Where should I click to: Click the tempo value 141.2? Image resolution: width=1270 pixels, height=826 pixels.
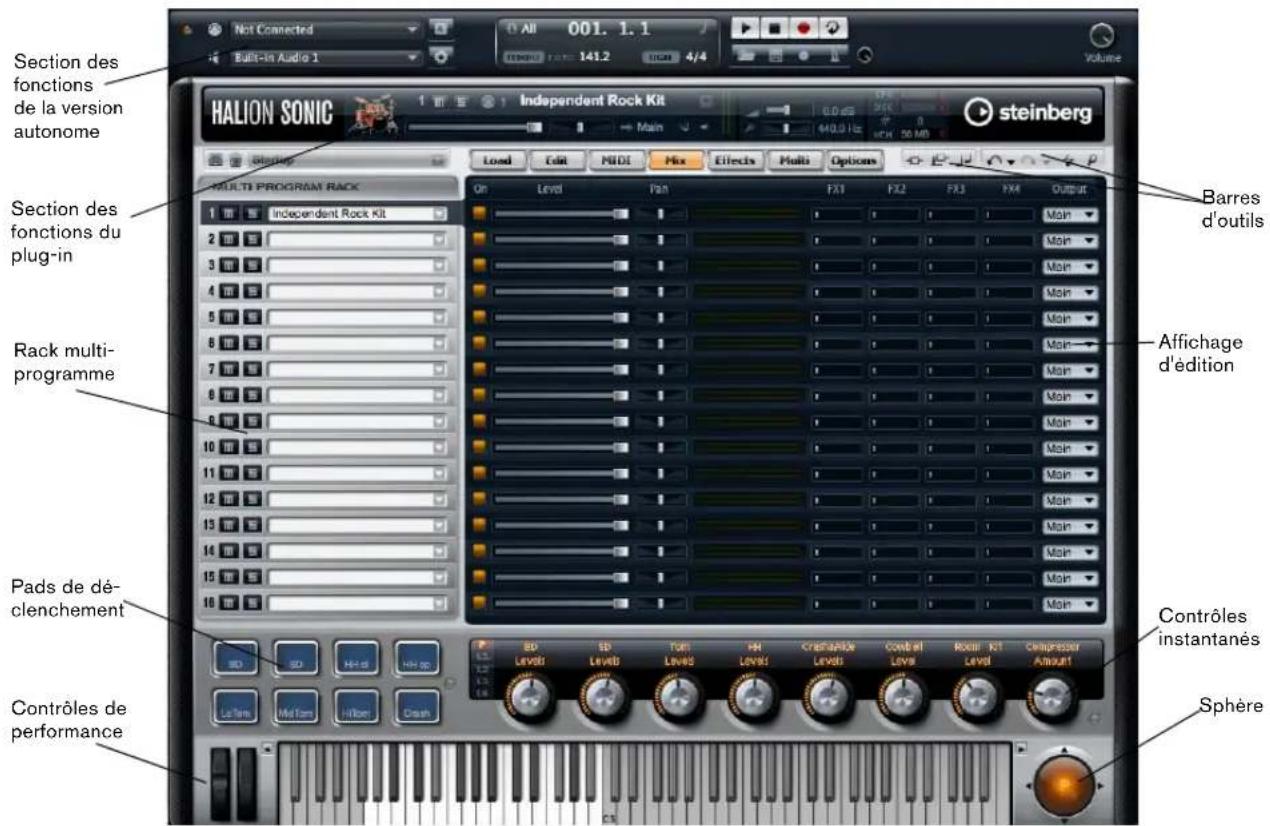(594, 58)
